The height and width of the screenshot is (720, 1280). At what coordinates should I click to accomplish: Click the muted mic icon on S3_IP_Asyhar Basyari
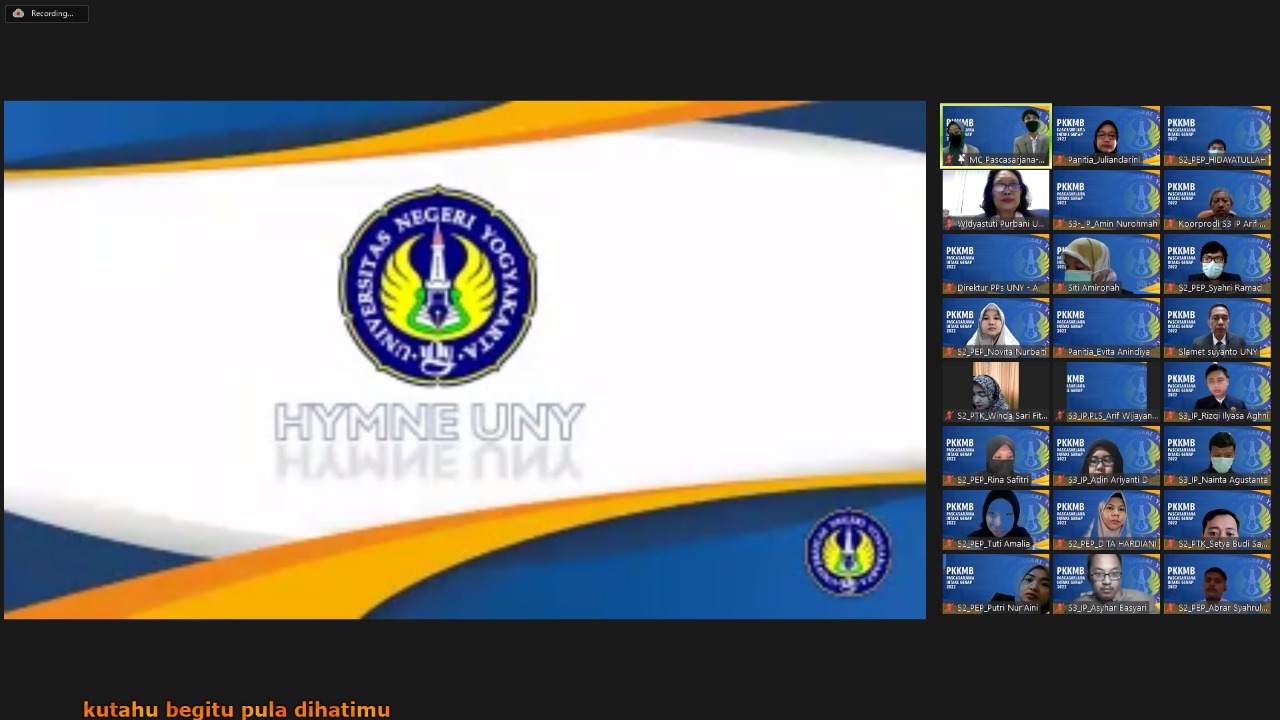pyautogui.click(x=1060, y=608)
